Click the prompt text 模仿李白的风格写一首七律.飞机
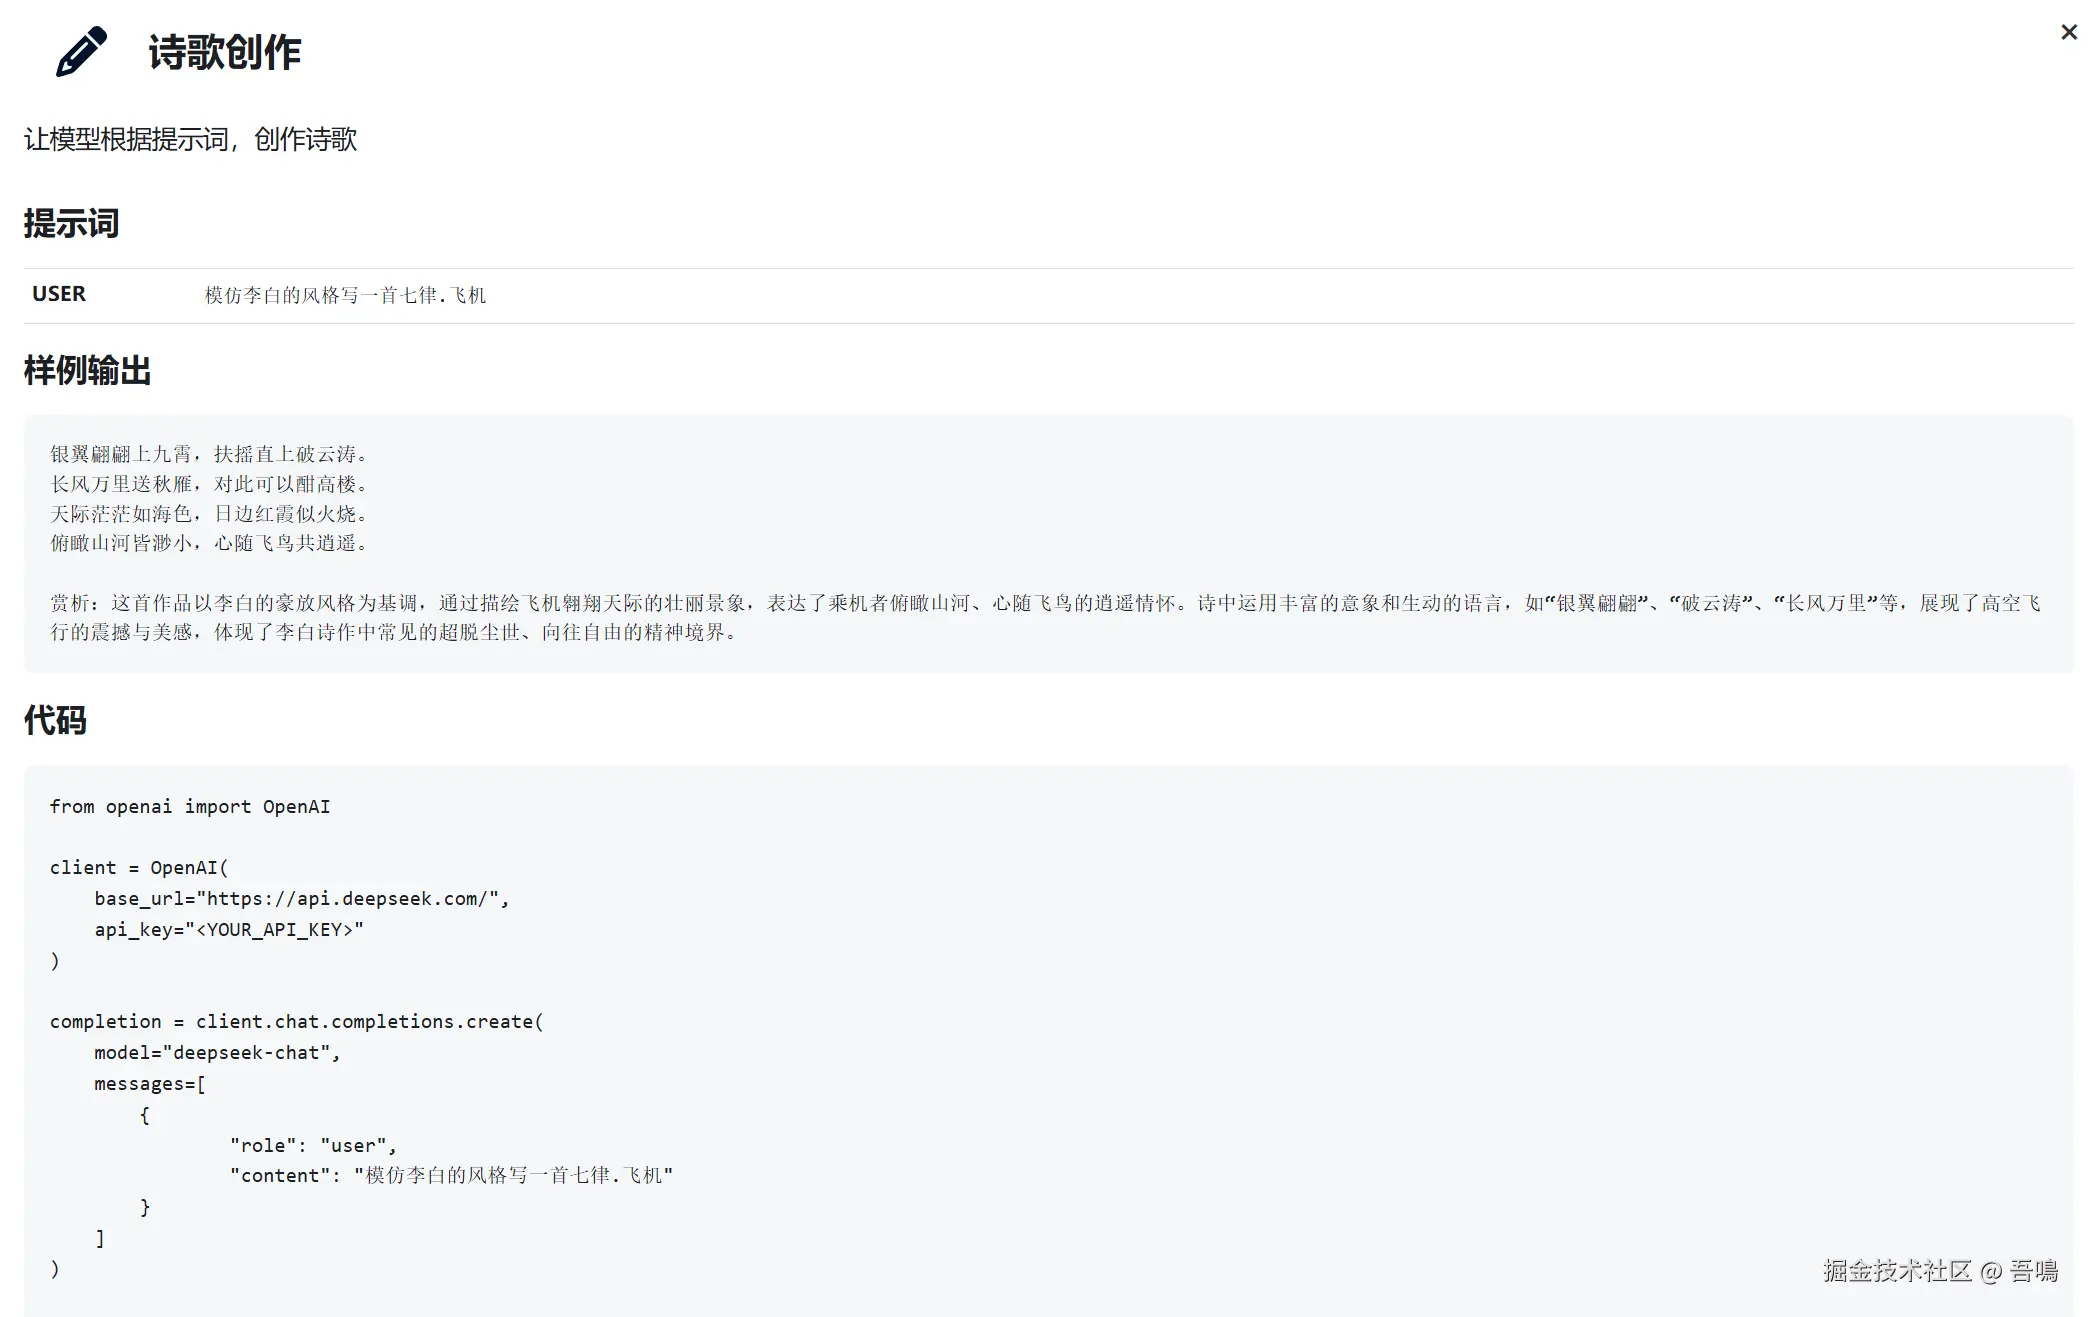 tap(345, 295)
